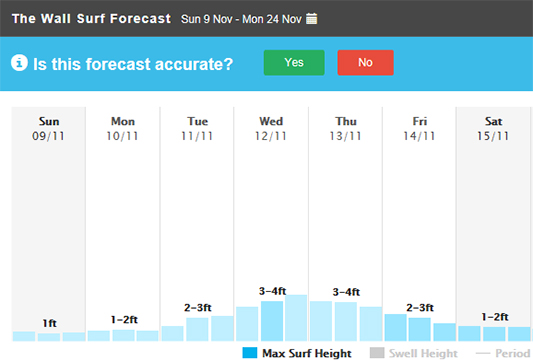This screenshot has width=533, height=361.
Task: Select the Thu 13/11 day header
Action: pos(345,128)
